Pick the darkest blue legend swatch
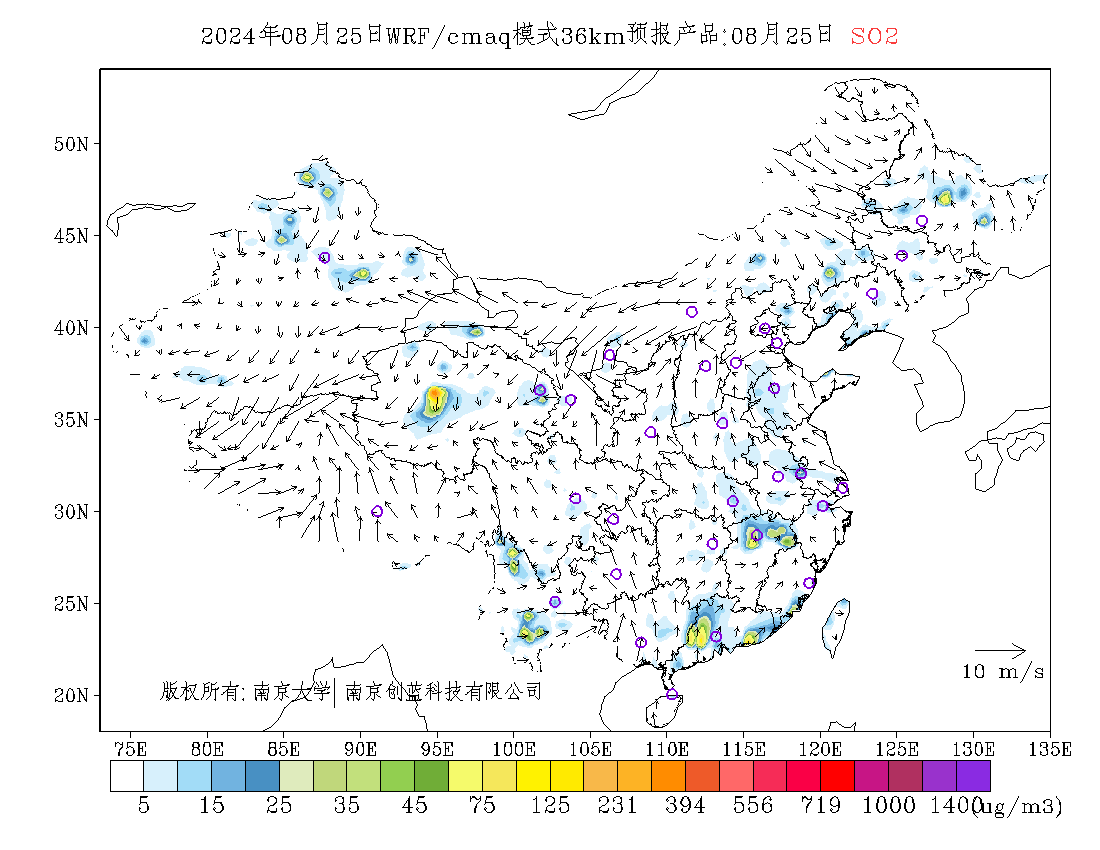Screen dimensions: 1100x850 pos(262,776)
